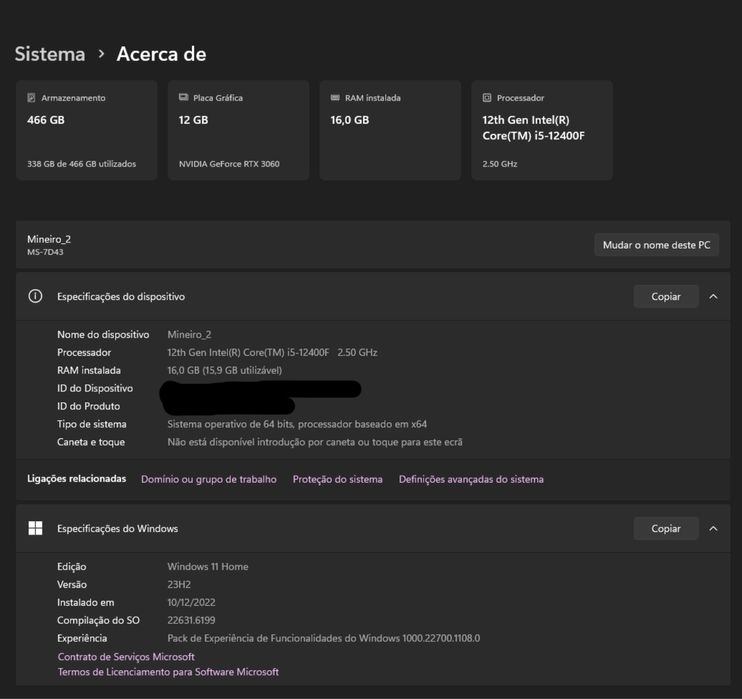Copy device specifications with Copiar
742x699 pixels.
[x=666, y=296]
